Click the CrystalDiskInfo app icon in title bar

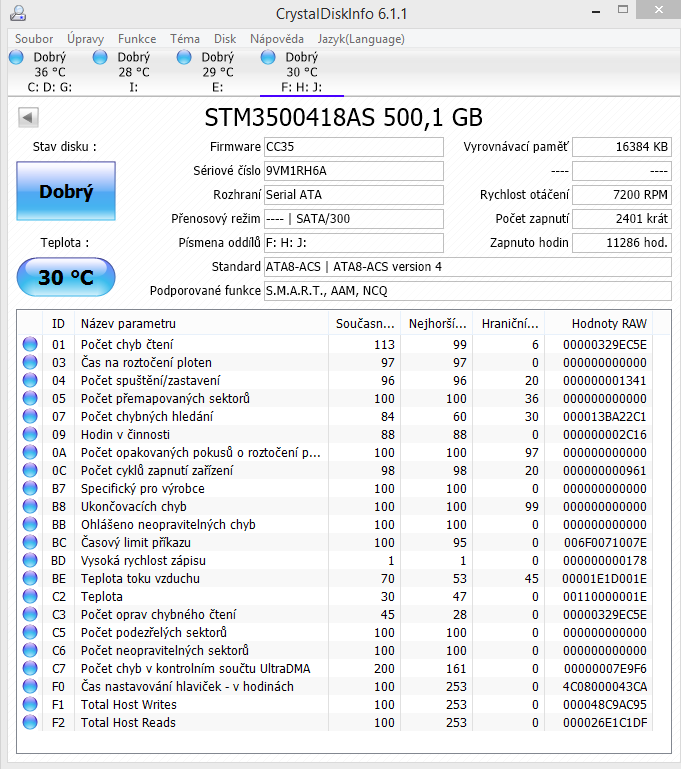[x=18, y=13]
